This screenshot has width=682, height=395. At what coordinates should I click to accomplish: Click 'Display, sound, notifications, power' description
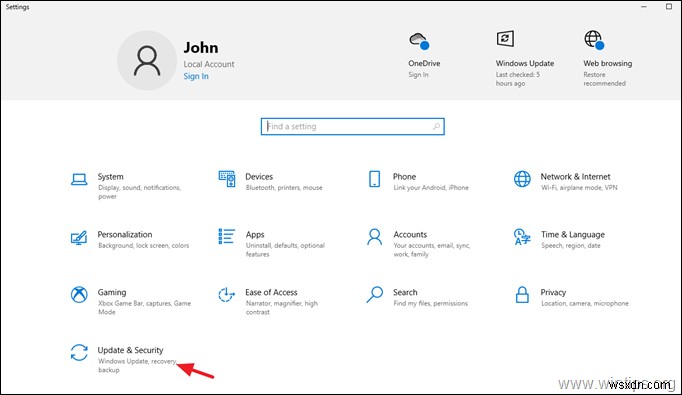139,192
